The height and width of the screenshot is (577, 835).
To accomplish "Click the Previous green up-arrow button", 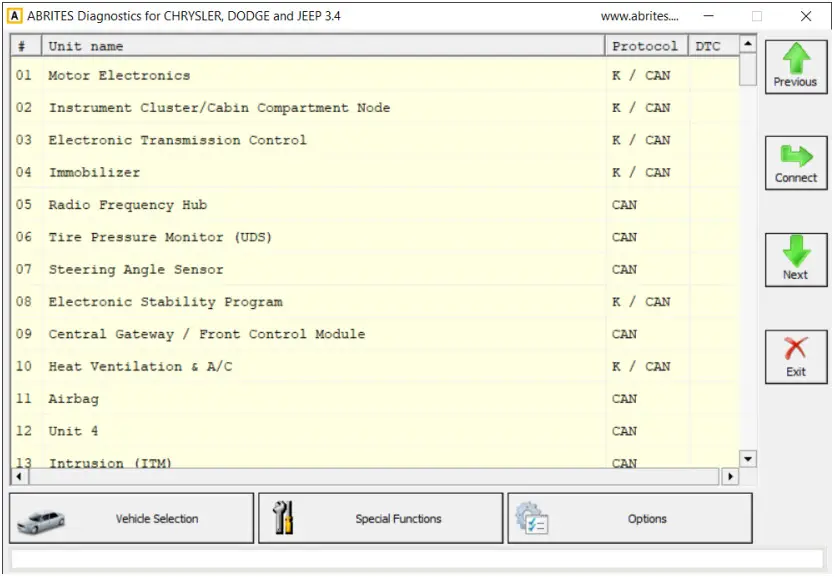I will 796,67.
